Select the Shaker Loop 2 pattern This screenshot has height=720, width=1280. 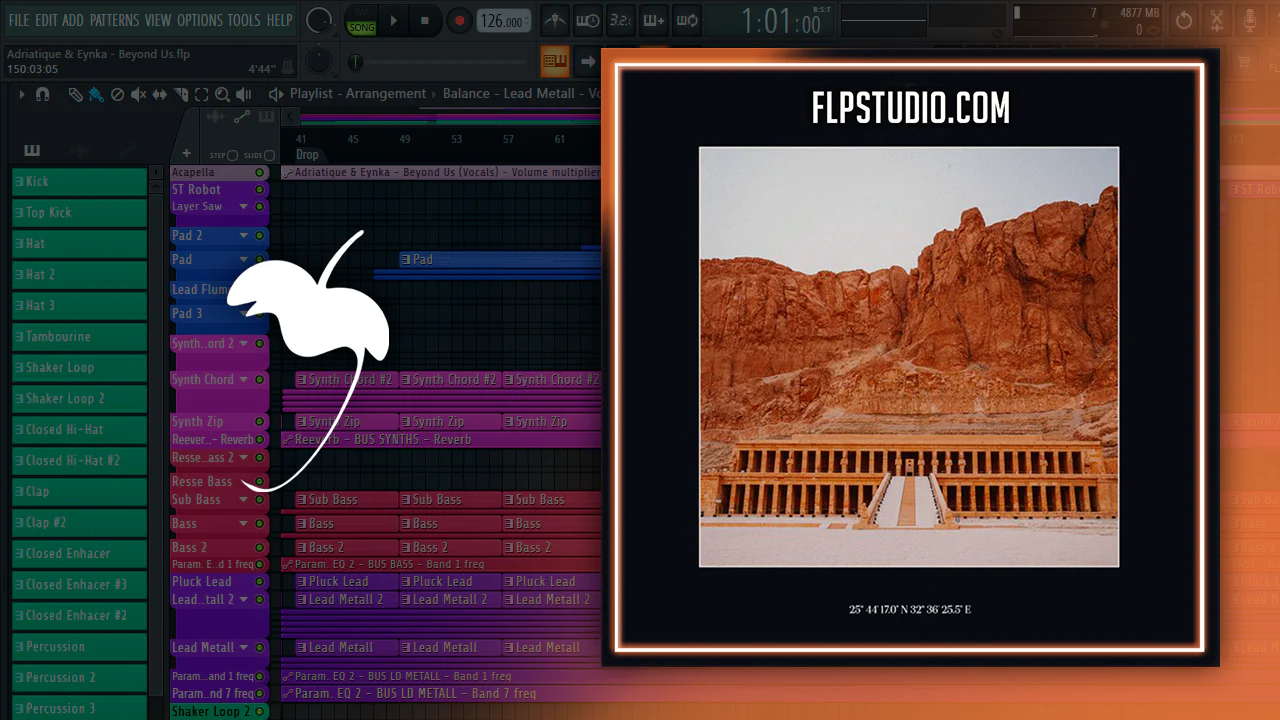[80, 399]
